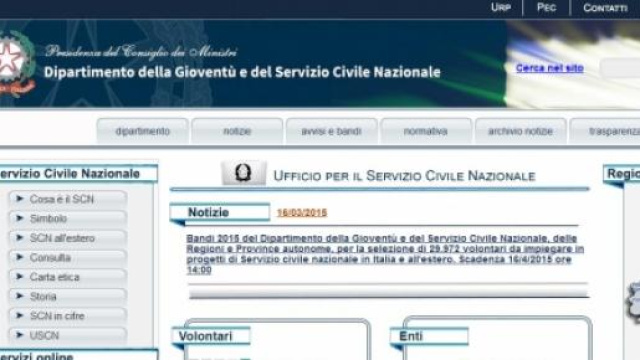Viewport: 640px width, 360px height.
Task: Click the Notizie section heading
Action: tap(220, 212)
